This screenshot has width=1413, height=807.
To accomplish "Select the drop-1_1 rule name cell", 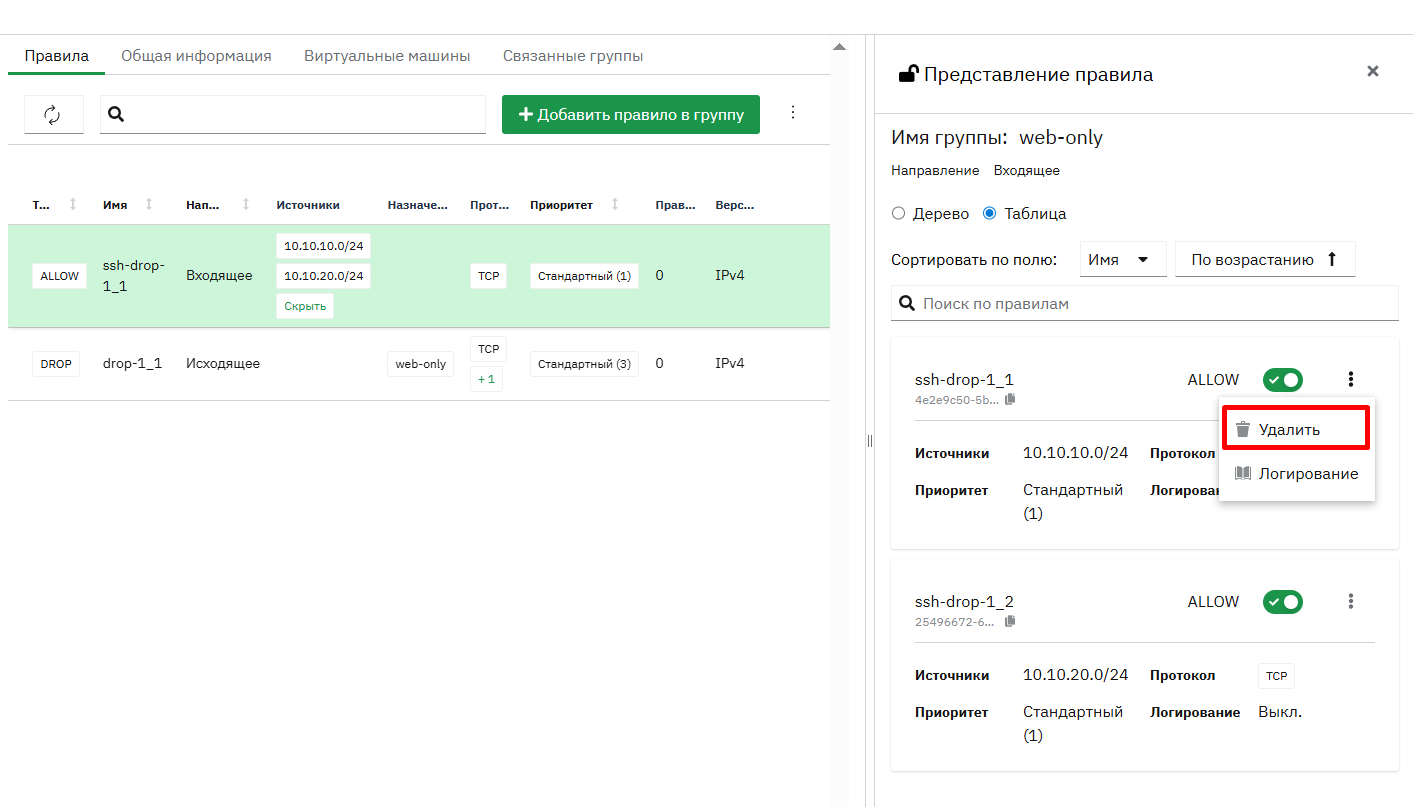I will coord(132,364).
